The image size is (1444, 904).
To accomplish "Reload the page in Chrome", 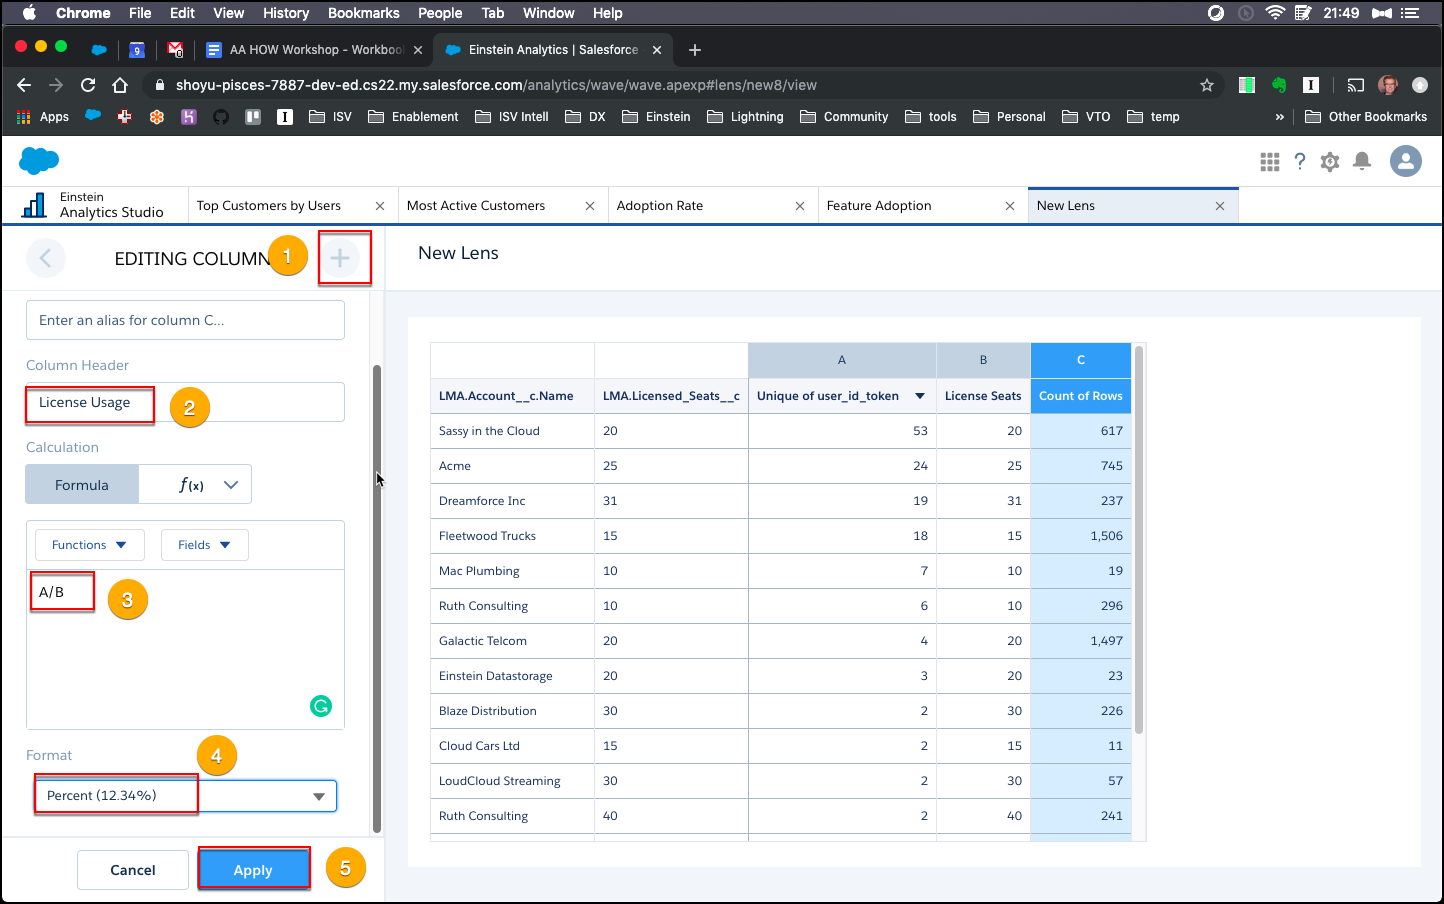I will pos(88,85).
